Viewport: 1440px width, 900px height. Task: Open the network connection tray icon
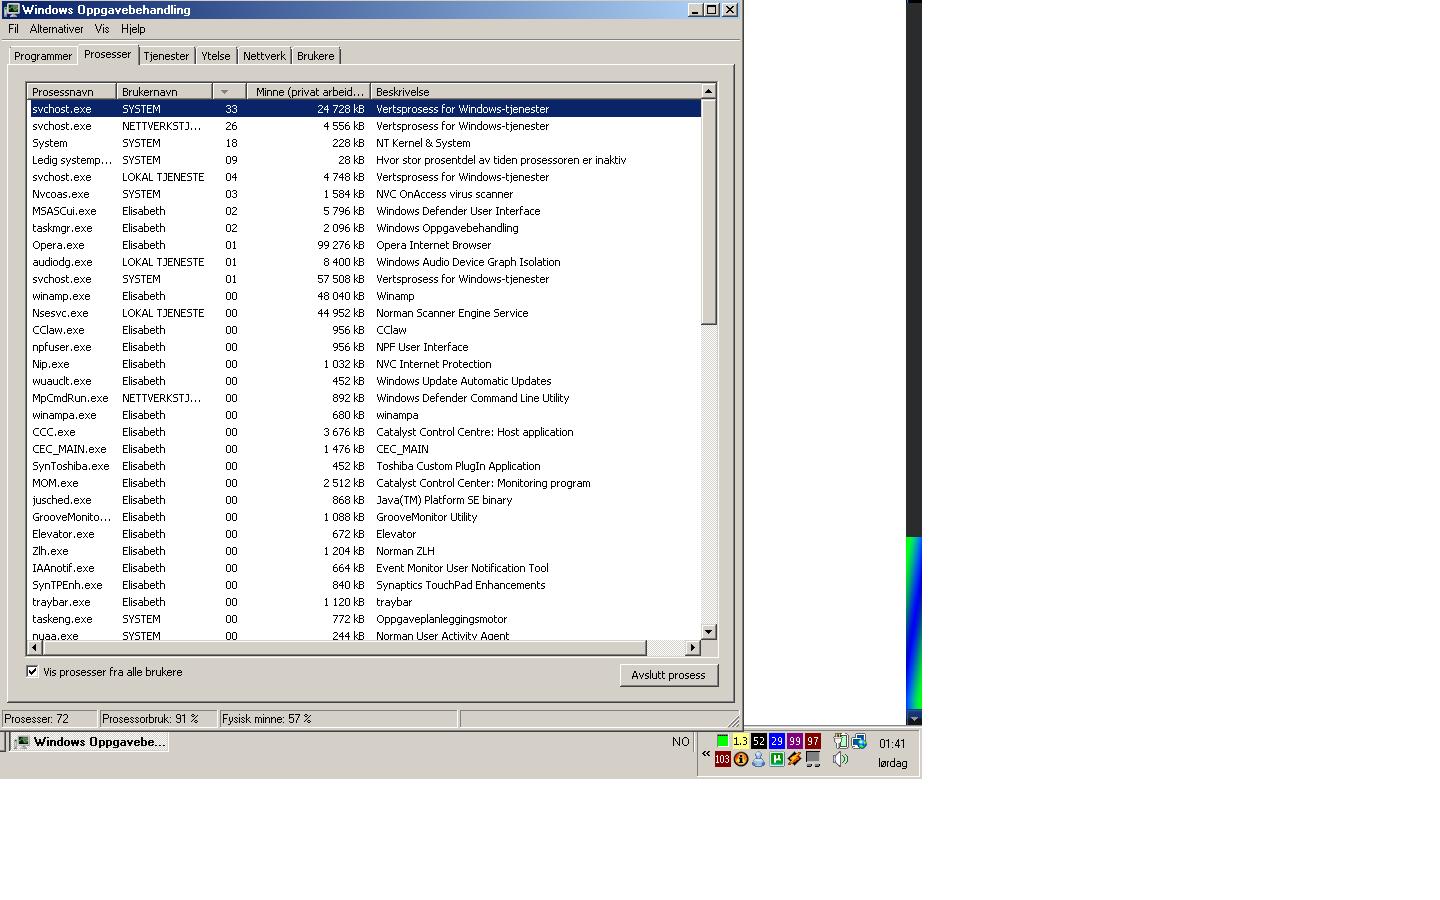859,741
